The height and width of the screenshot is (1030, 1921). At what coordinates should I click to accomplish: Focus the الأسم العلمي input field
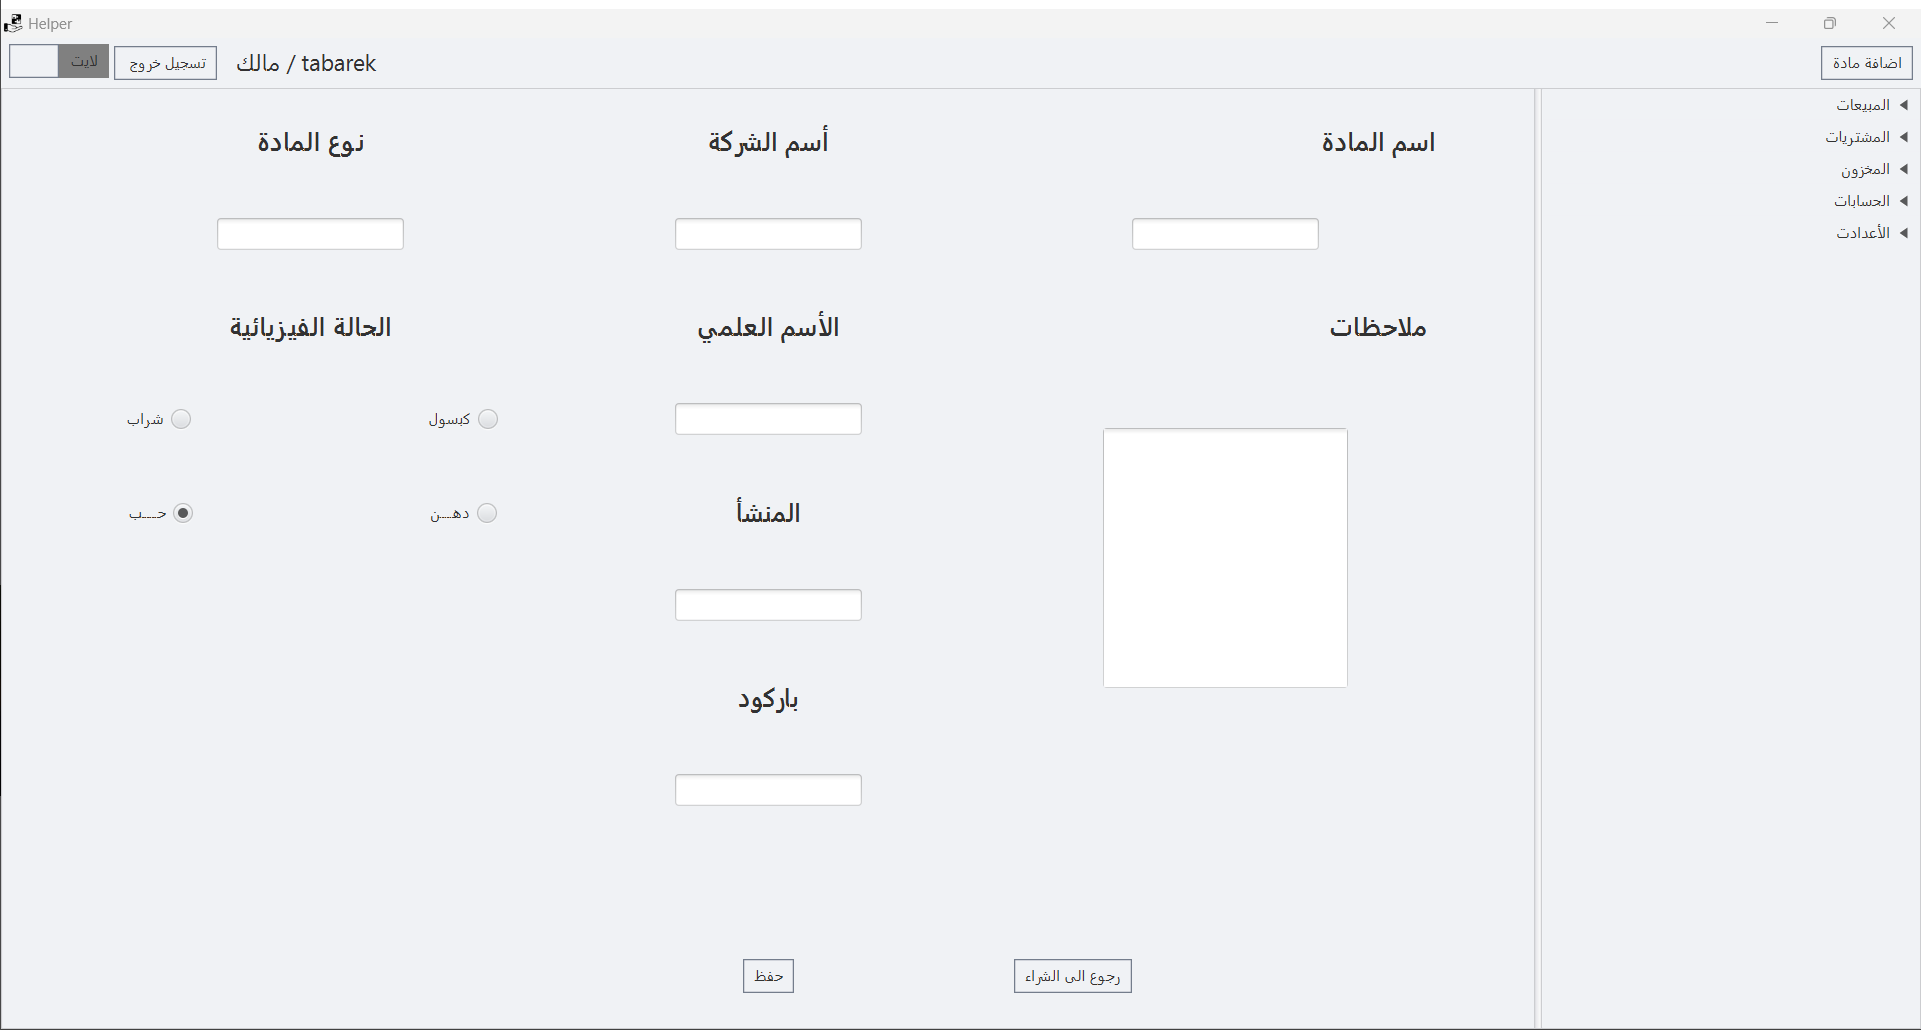[x=768, y=419]
